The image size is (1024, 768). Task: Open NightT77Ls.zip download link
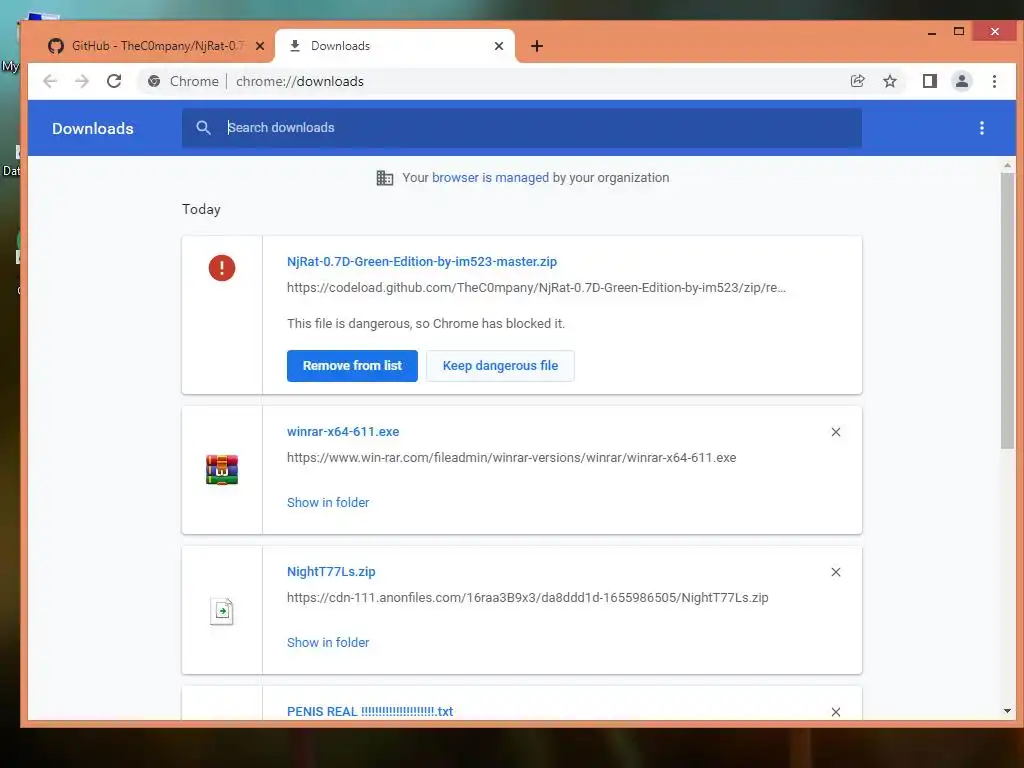331,571
